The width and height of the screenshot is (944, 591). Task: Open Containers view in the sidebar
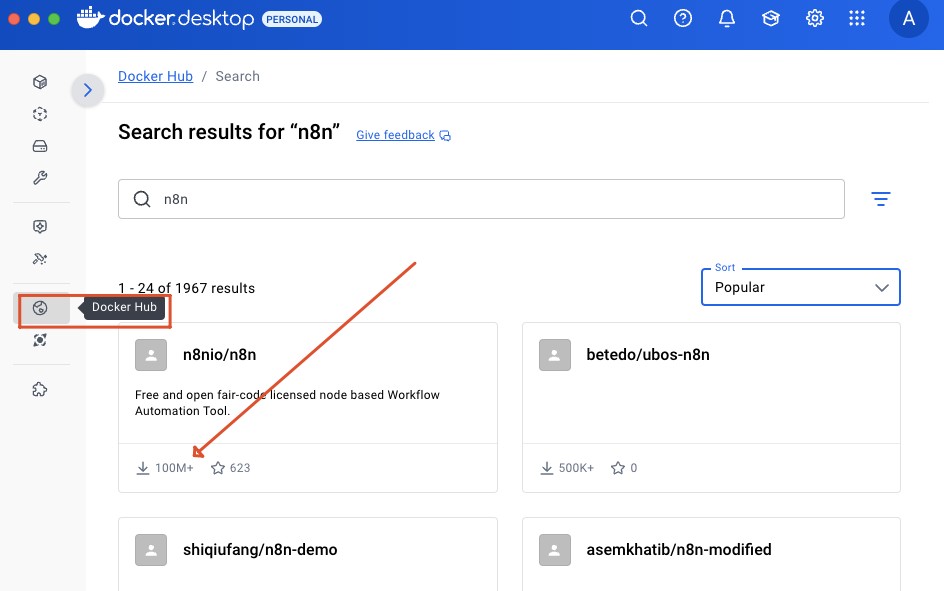click(40, 82)
